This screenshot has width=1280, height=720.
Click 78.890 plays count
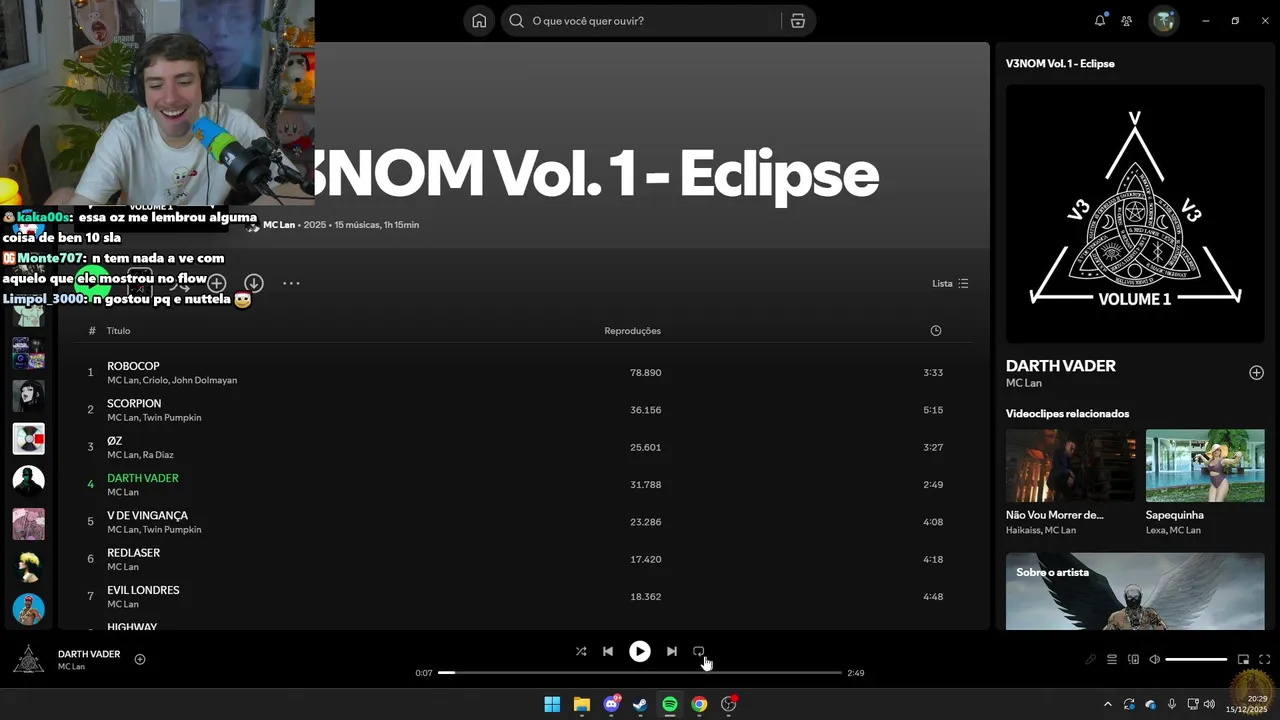pos(645,373)
